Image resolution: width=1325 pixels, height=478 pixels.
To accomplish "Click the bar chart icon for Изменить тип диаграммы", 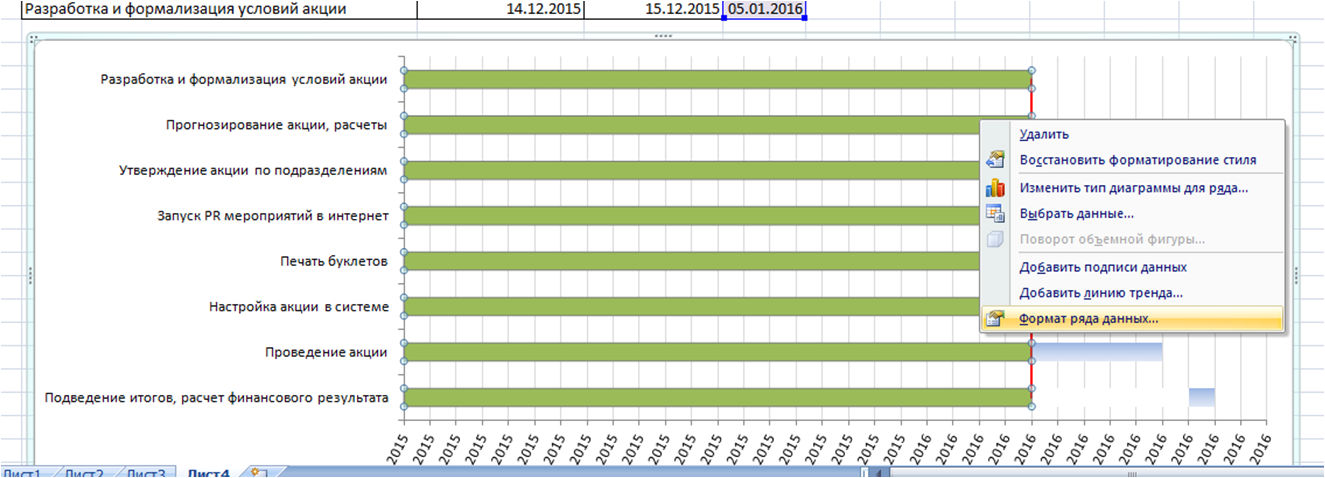I will click(x=995, y=187).
